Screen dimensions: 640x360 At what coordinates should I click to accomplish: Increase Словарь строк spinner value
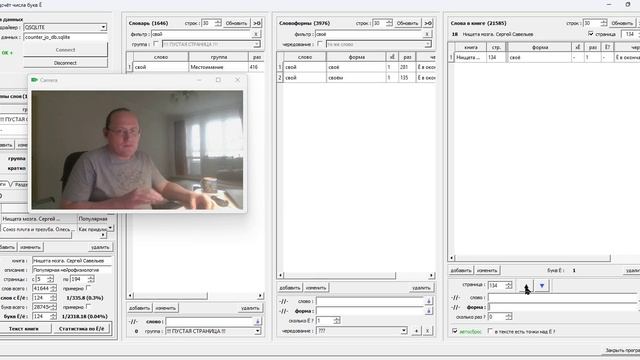pyautogui.click(x=218, y=21)
